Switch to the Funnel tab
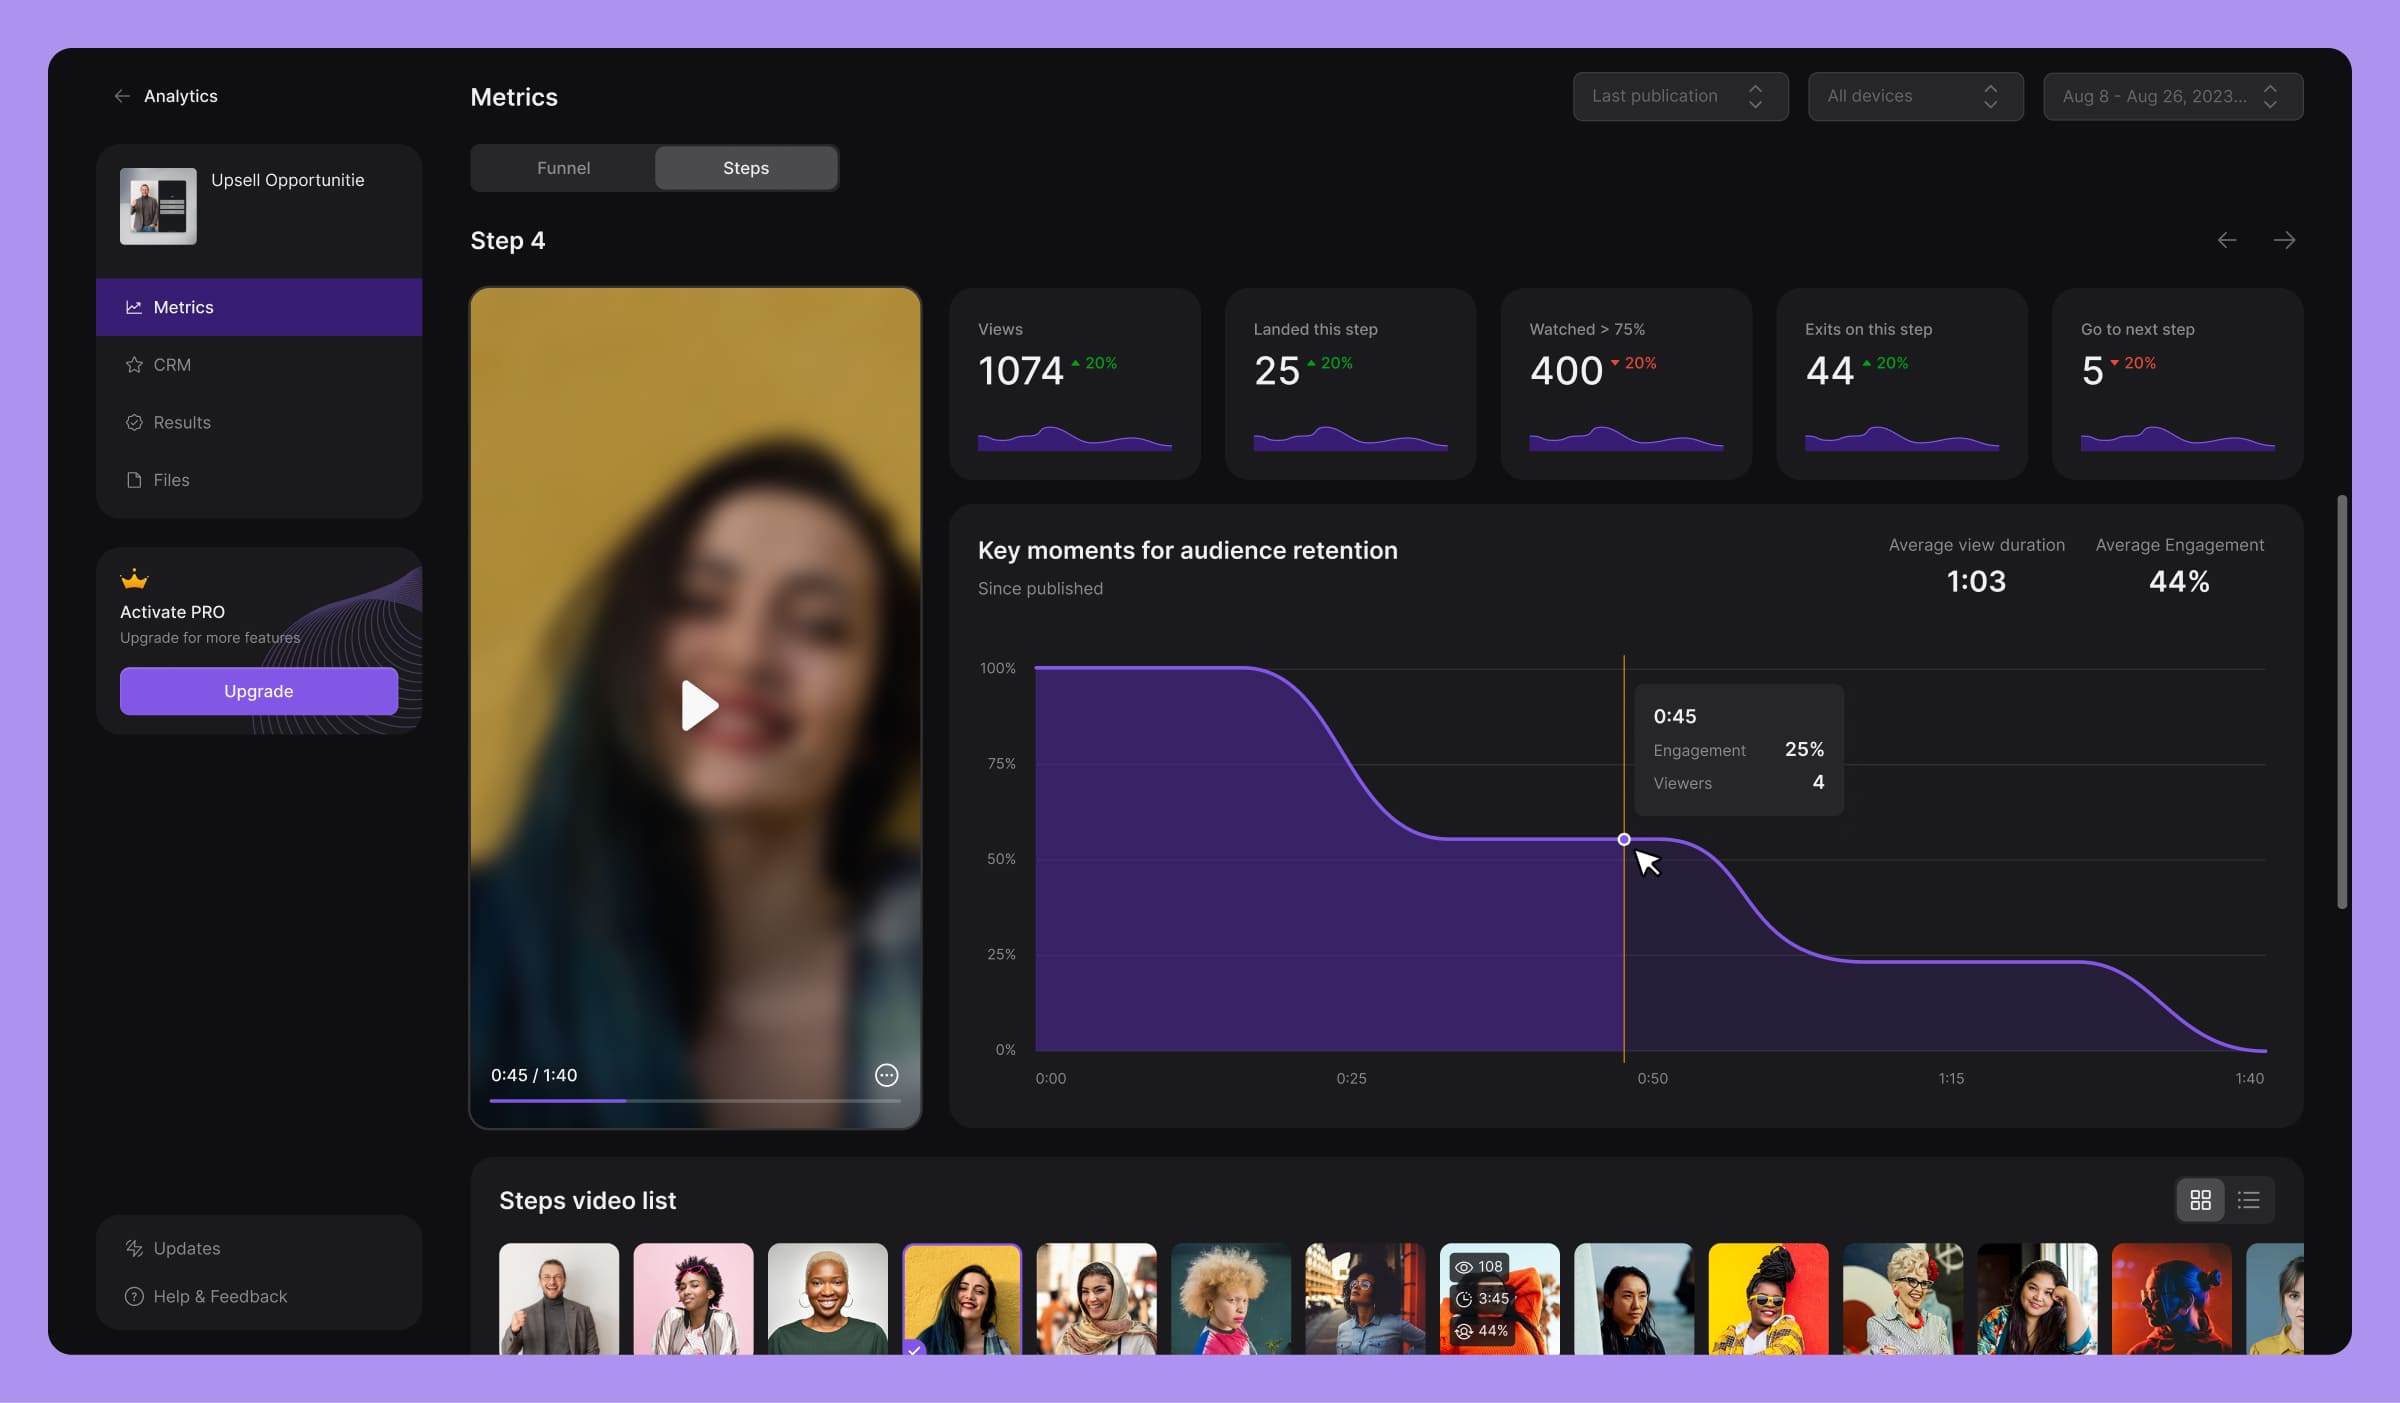 click(563, 168)
